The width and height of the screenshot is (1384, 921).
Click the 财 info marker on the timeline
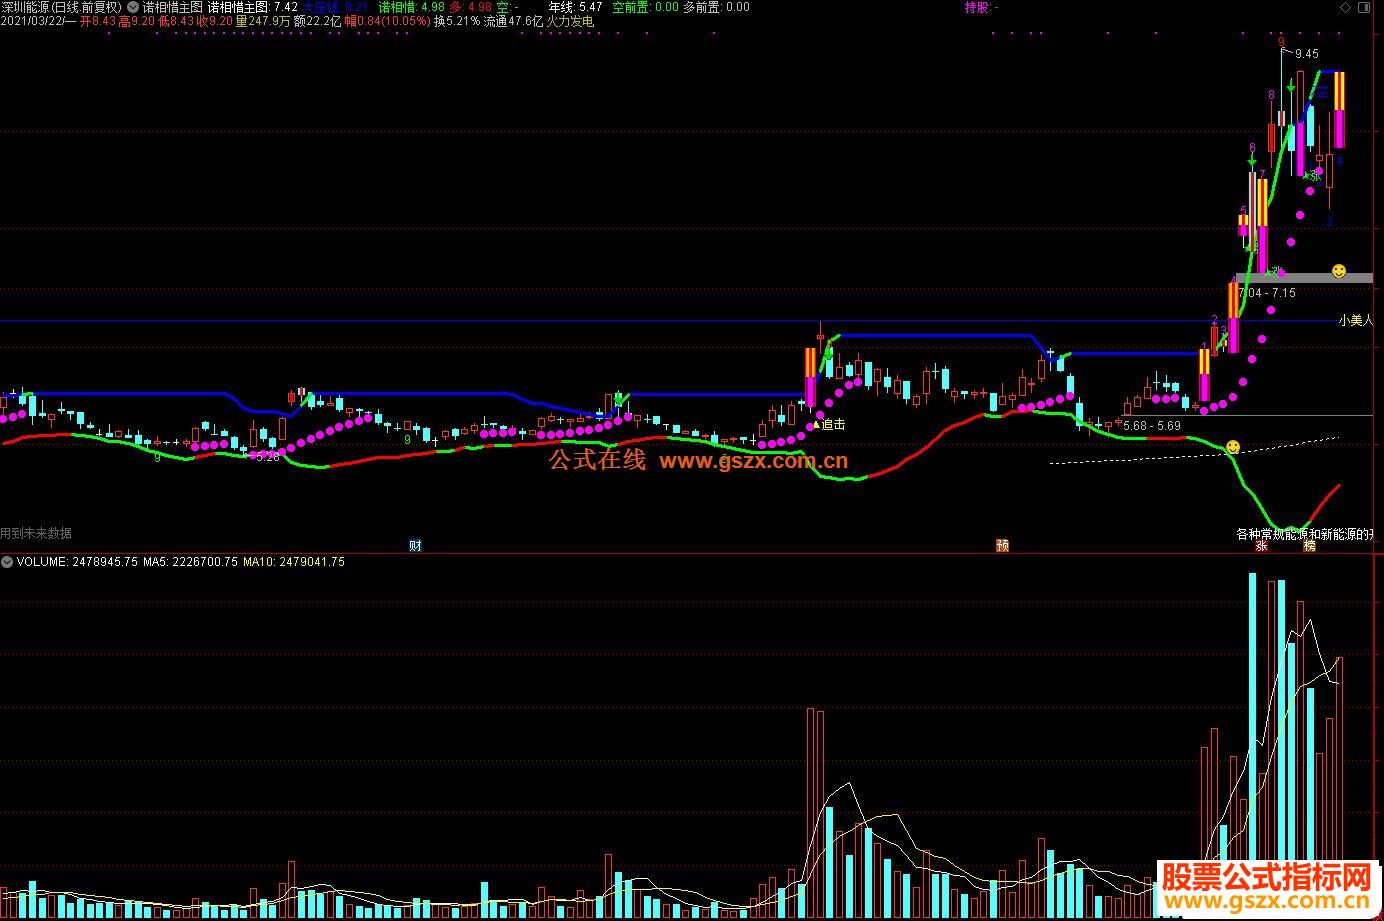point(415,546)
